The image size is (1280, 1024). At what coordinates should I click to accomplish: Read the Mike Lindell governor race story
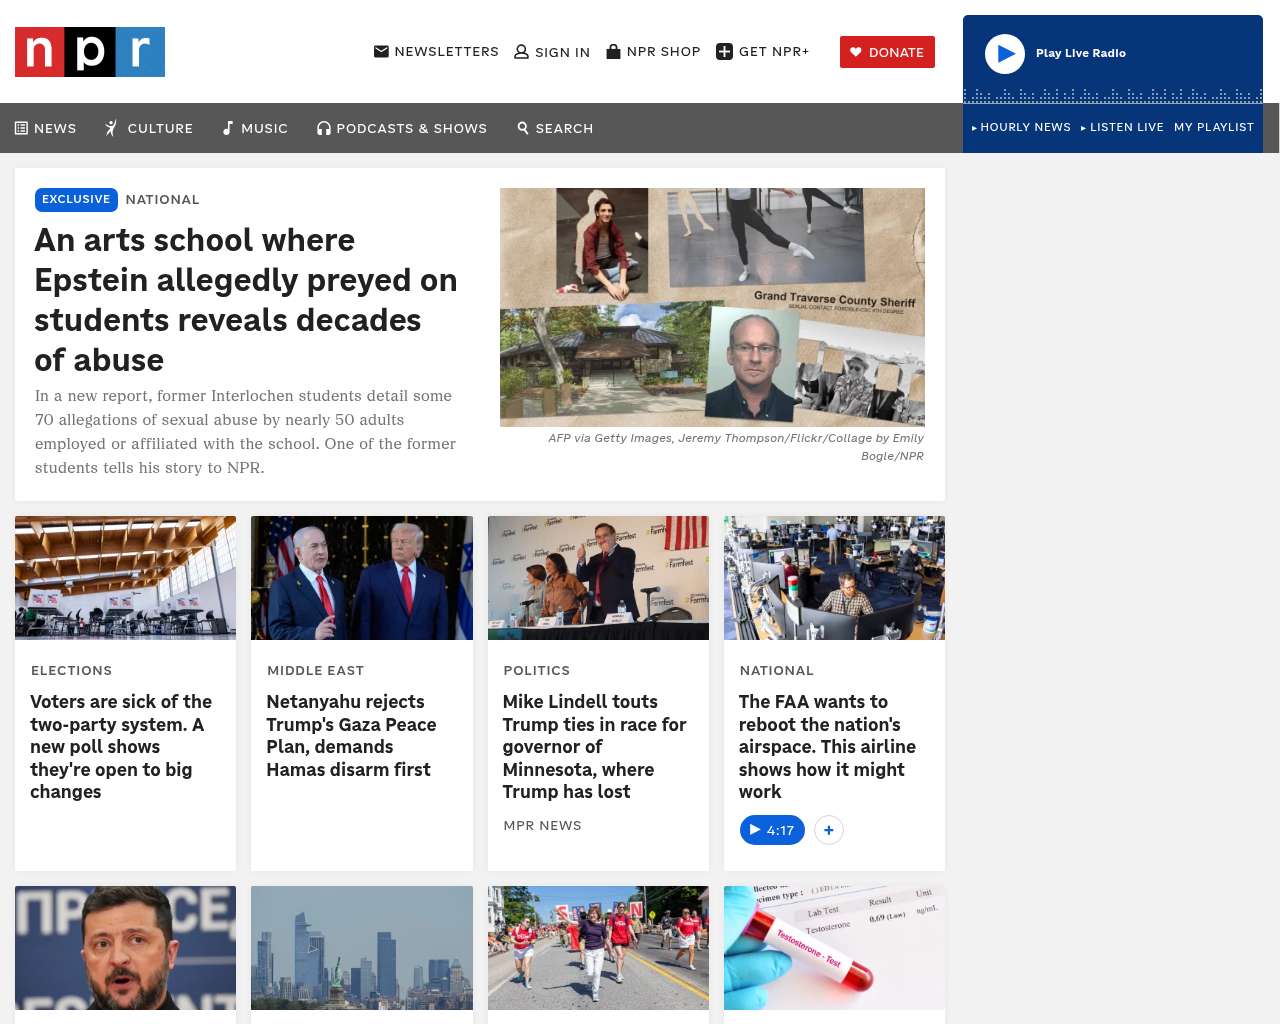pyautogui.click(x=595, y=747)
